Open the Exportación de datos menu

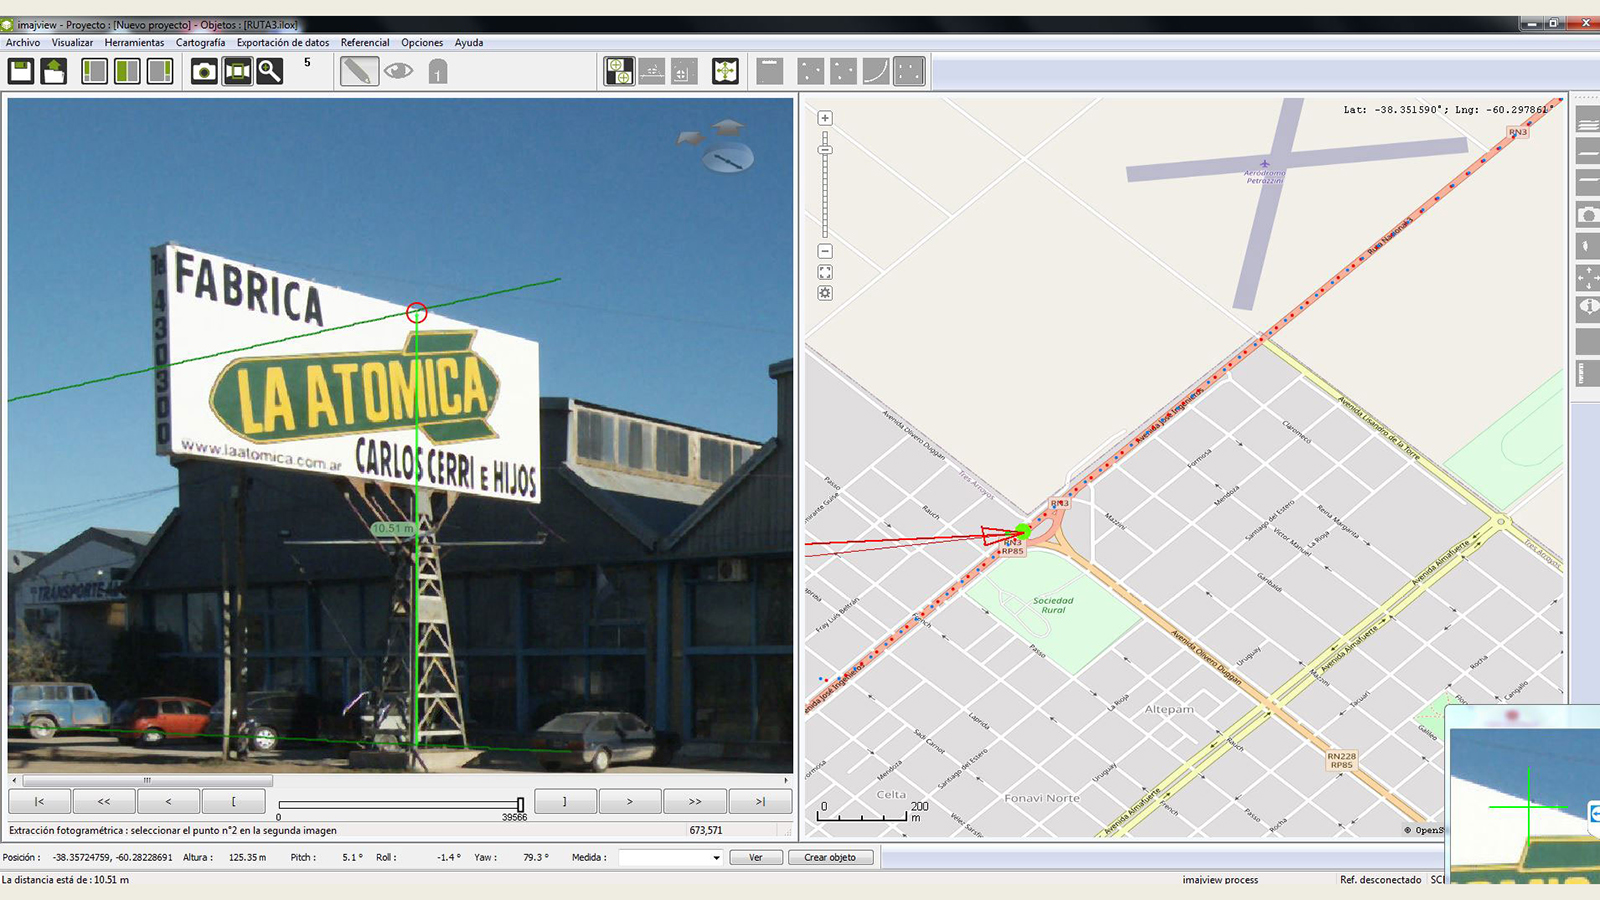(x=283, y=43)
